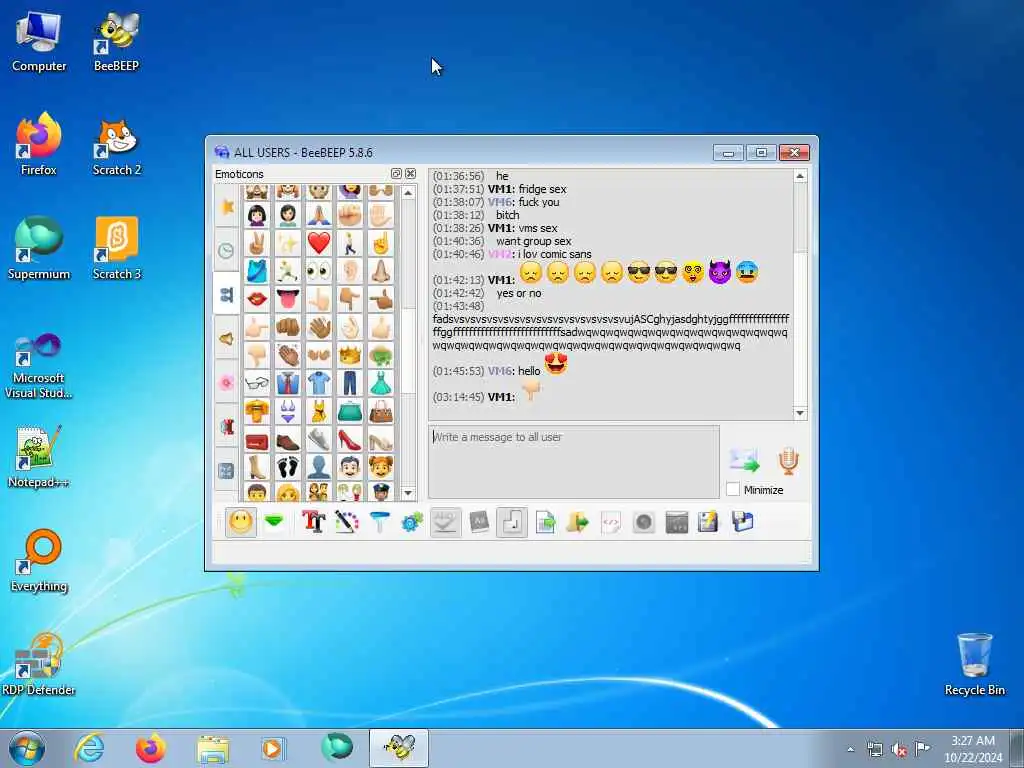Click the emoticon list scroll-up arrow
This screenshot has height=768, width=1024.
point(408,193)
